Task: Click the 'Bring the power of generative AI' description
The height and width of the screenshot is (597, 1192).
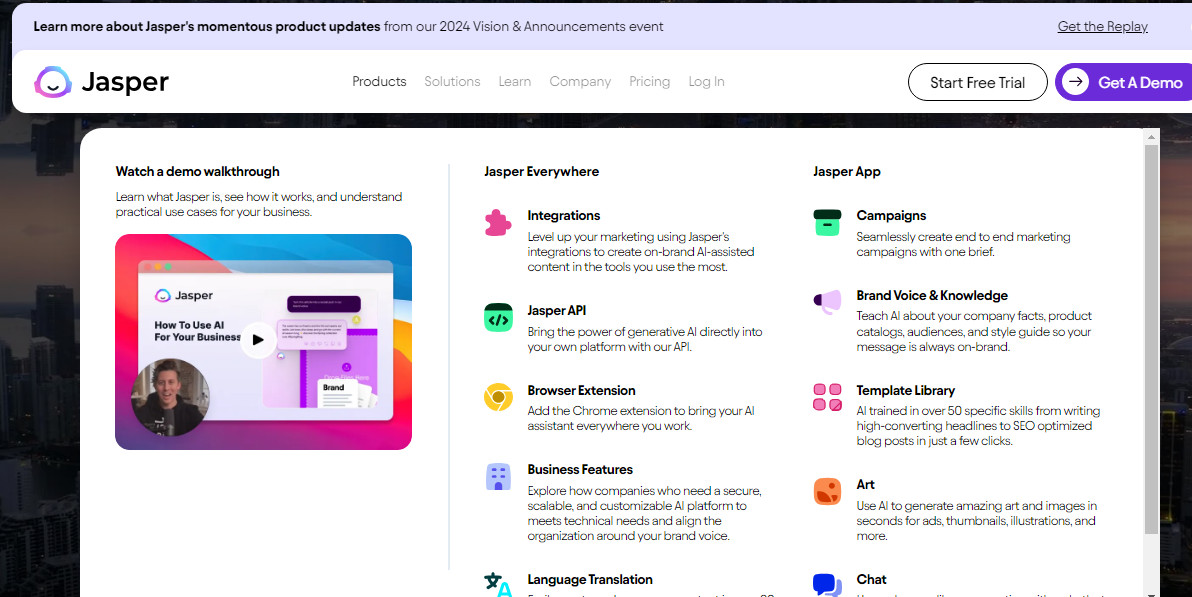Action: coord(645,339)
